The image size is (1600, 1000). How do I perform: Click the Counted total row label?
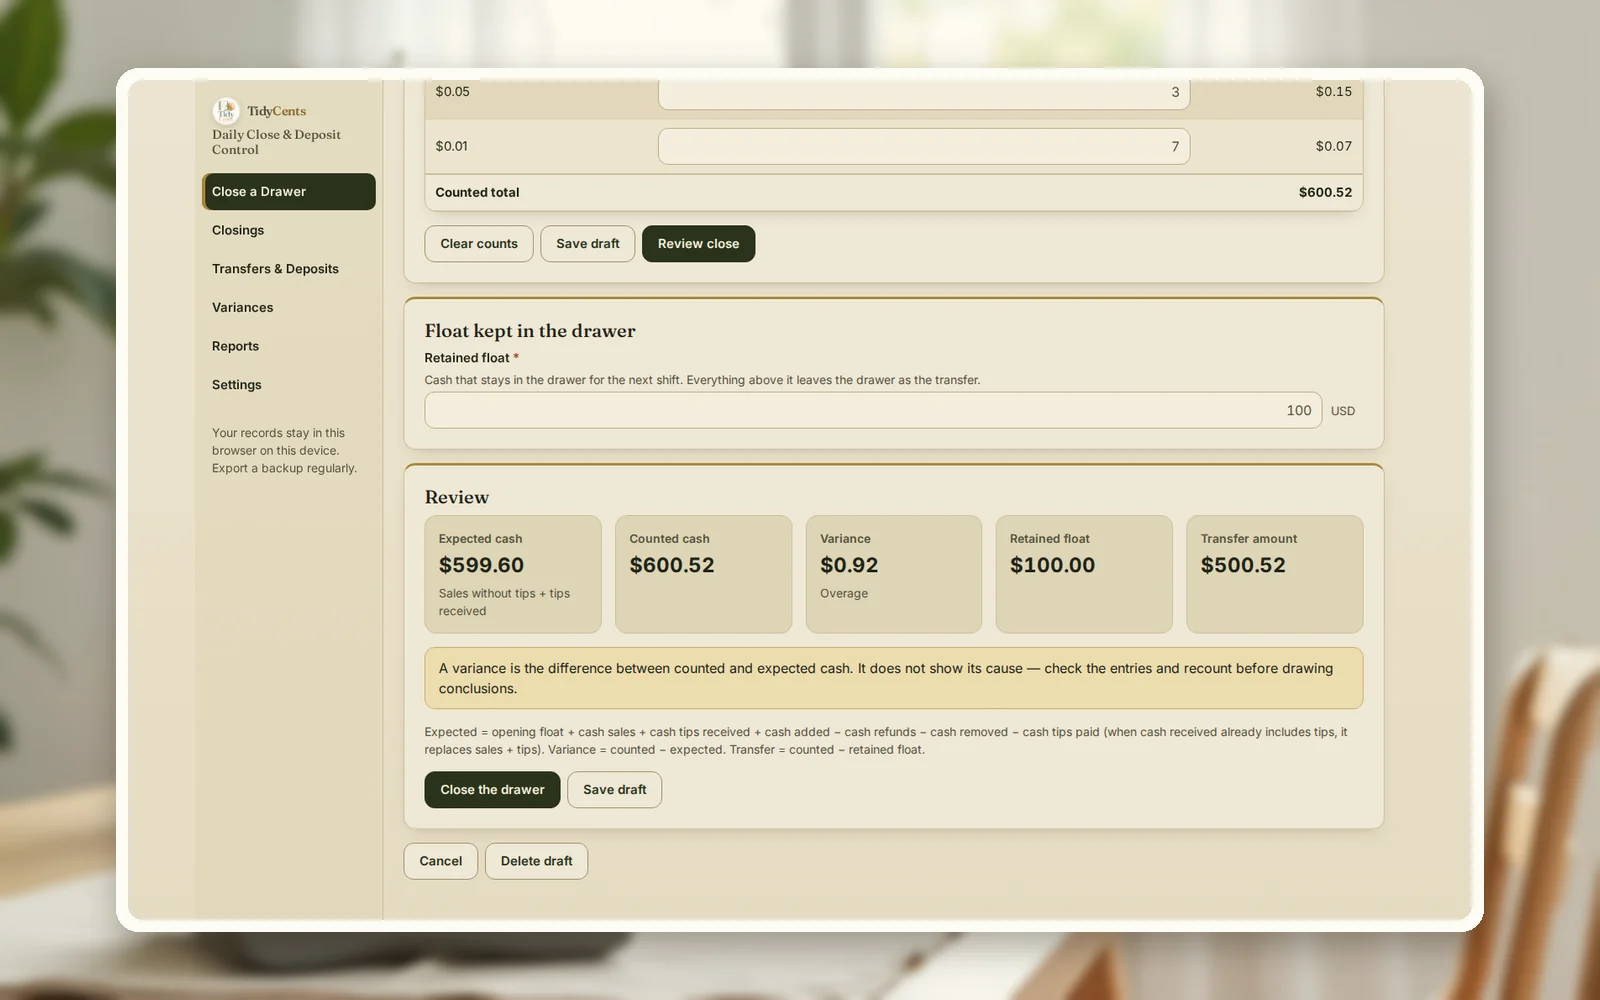click(477, 192)
